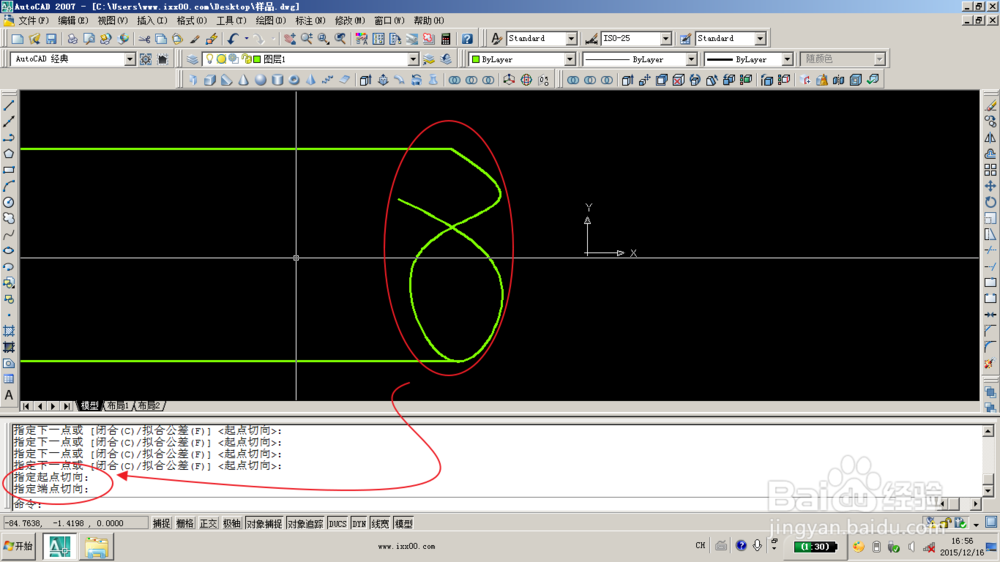Toggle 对象追踪 object snap tracking

point(305,524)
